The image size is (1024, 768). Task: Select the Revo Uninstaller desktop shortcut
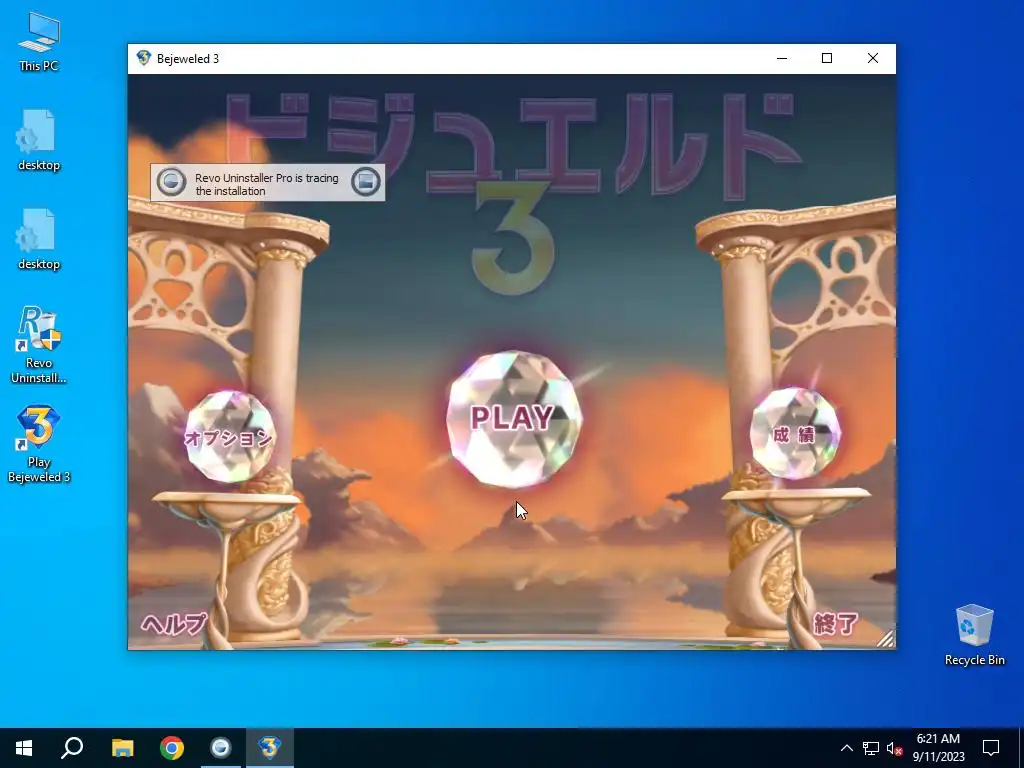(39, 345)
